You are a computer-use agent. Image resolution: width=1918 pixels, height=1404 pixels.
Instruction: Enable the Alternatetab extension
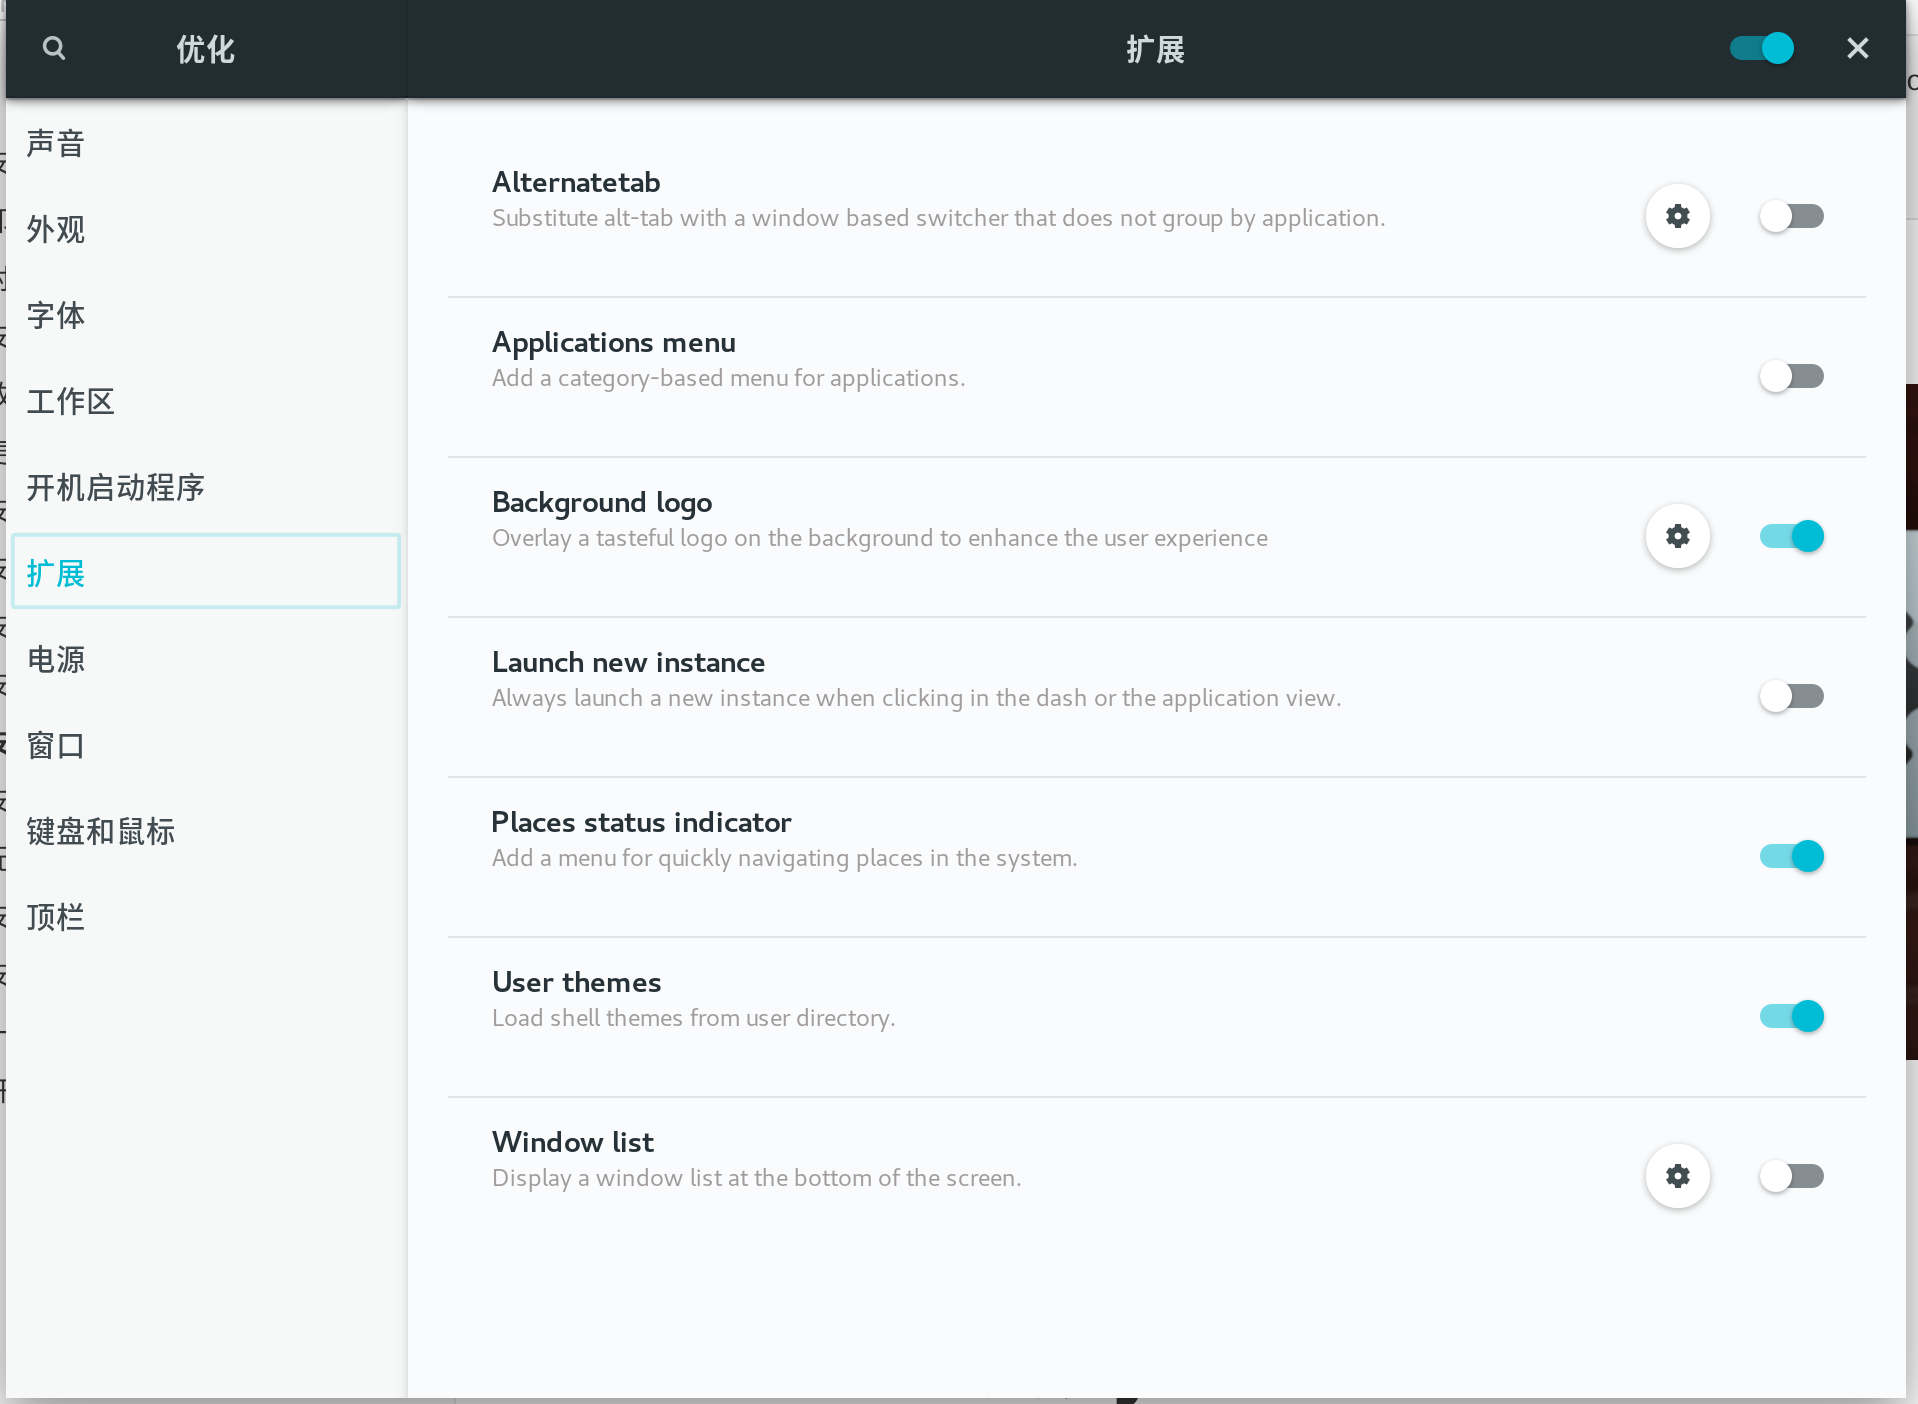(1791, 216)
